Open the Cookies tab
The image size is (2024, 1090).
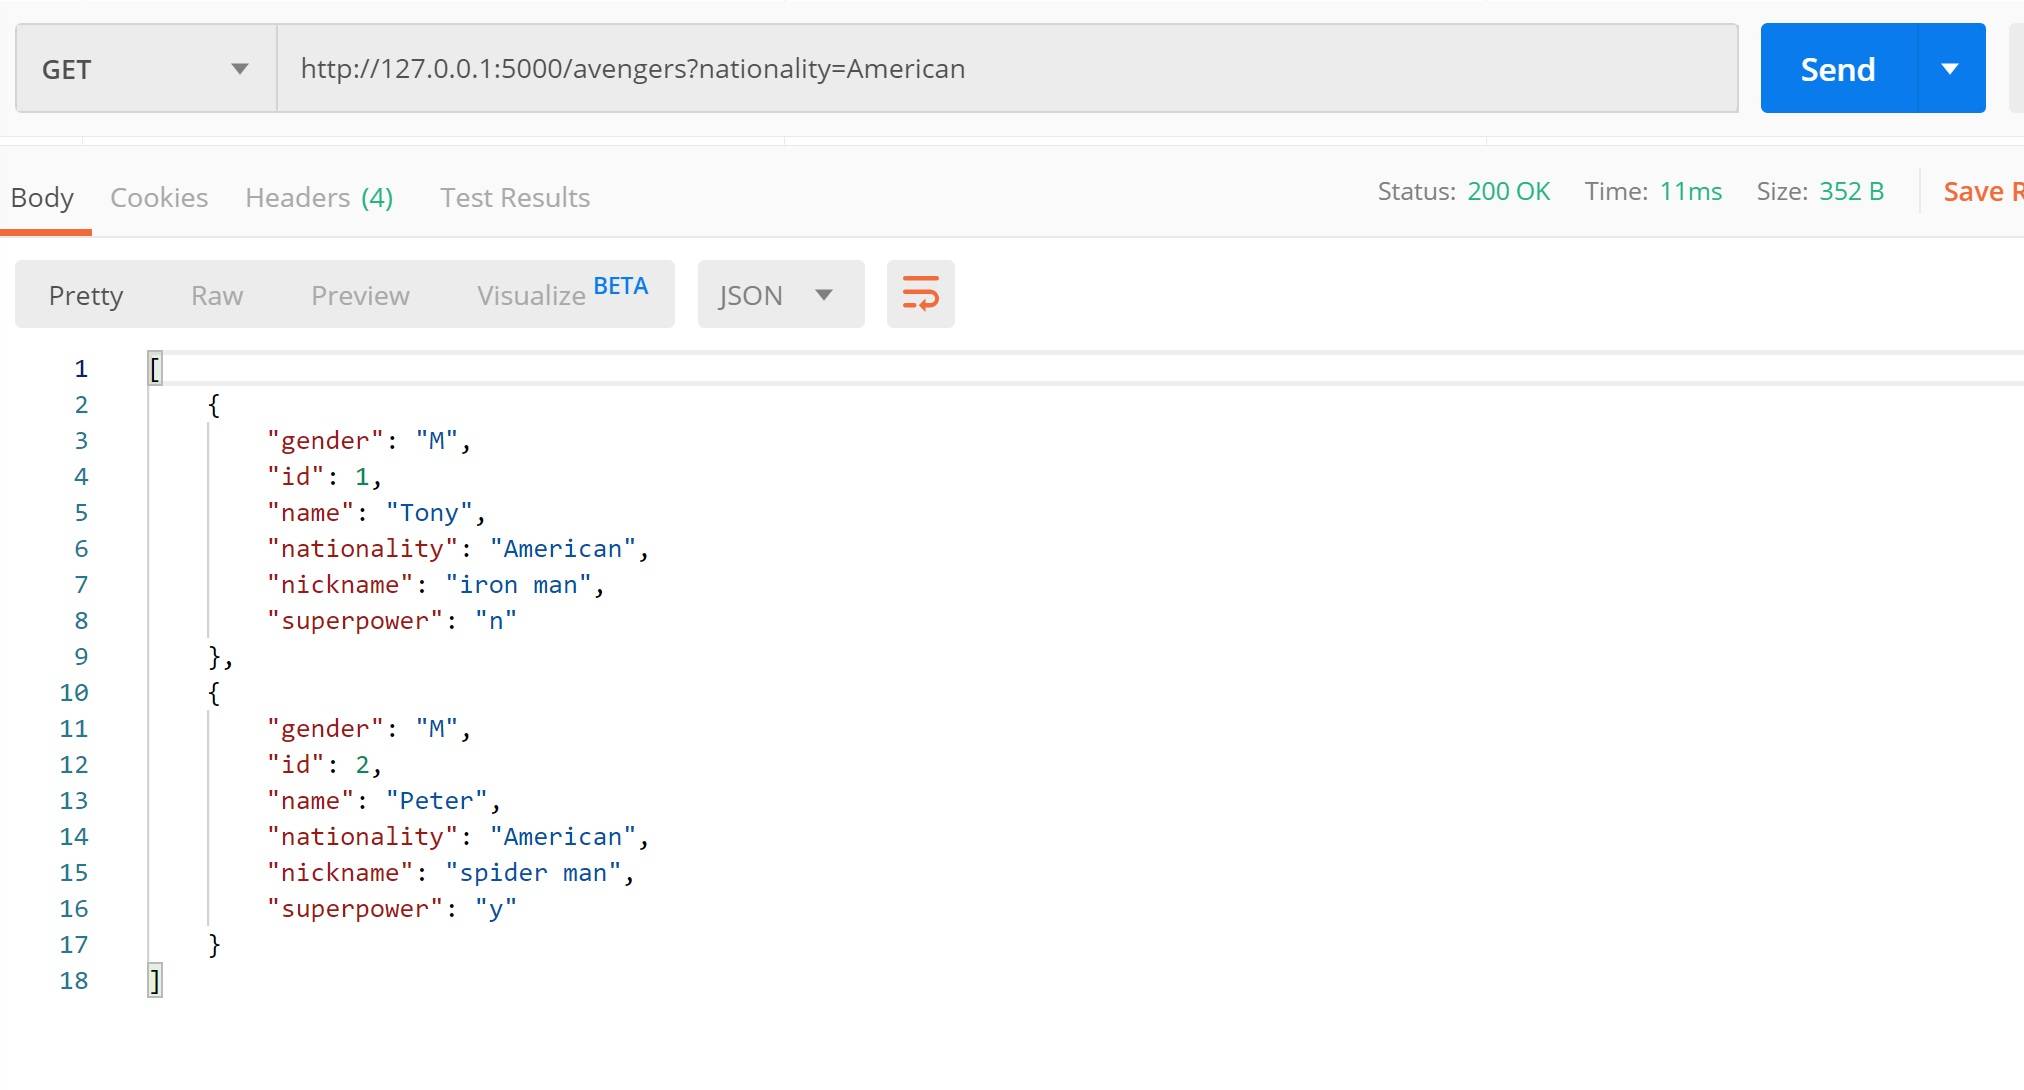[x=159, y=197]
